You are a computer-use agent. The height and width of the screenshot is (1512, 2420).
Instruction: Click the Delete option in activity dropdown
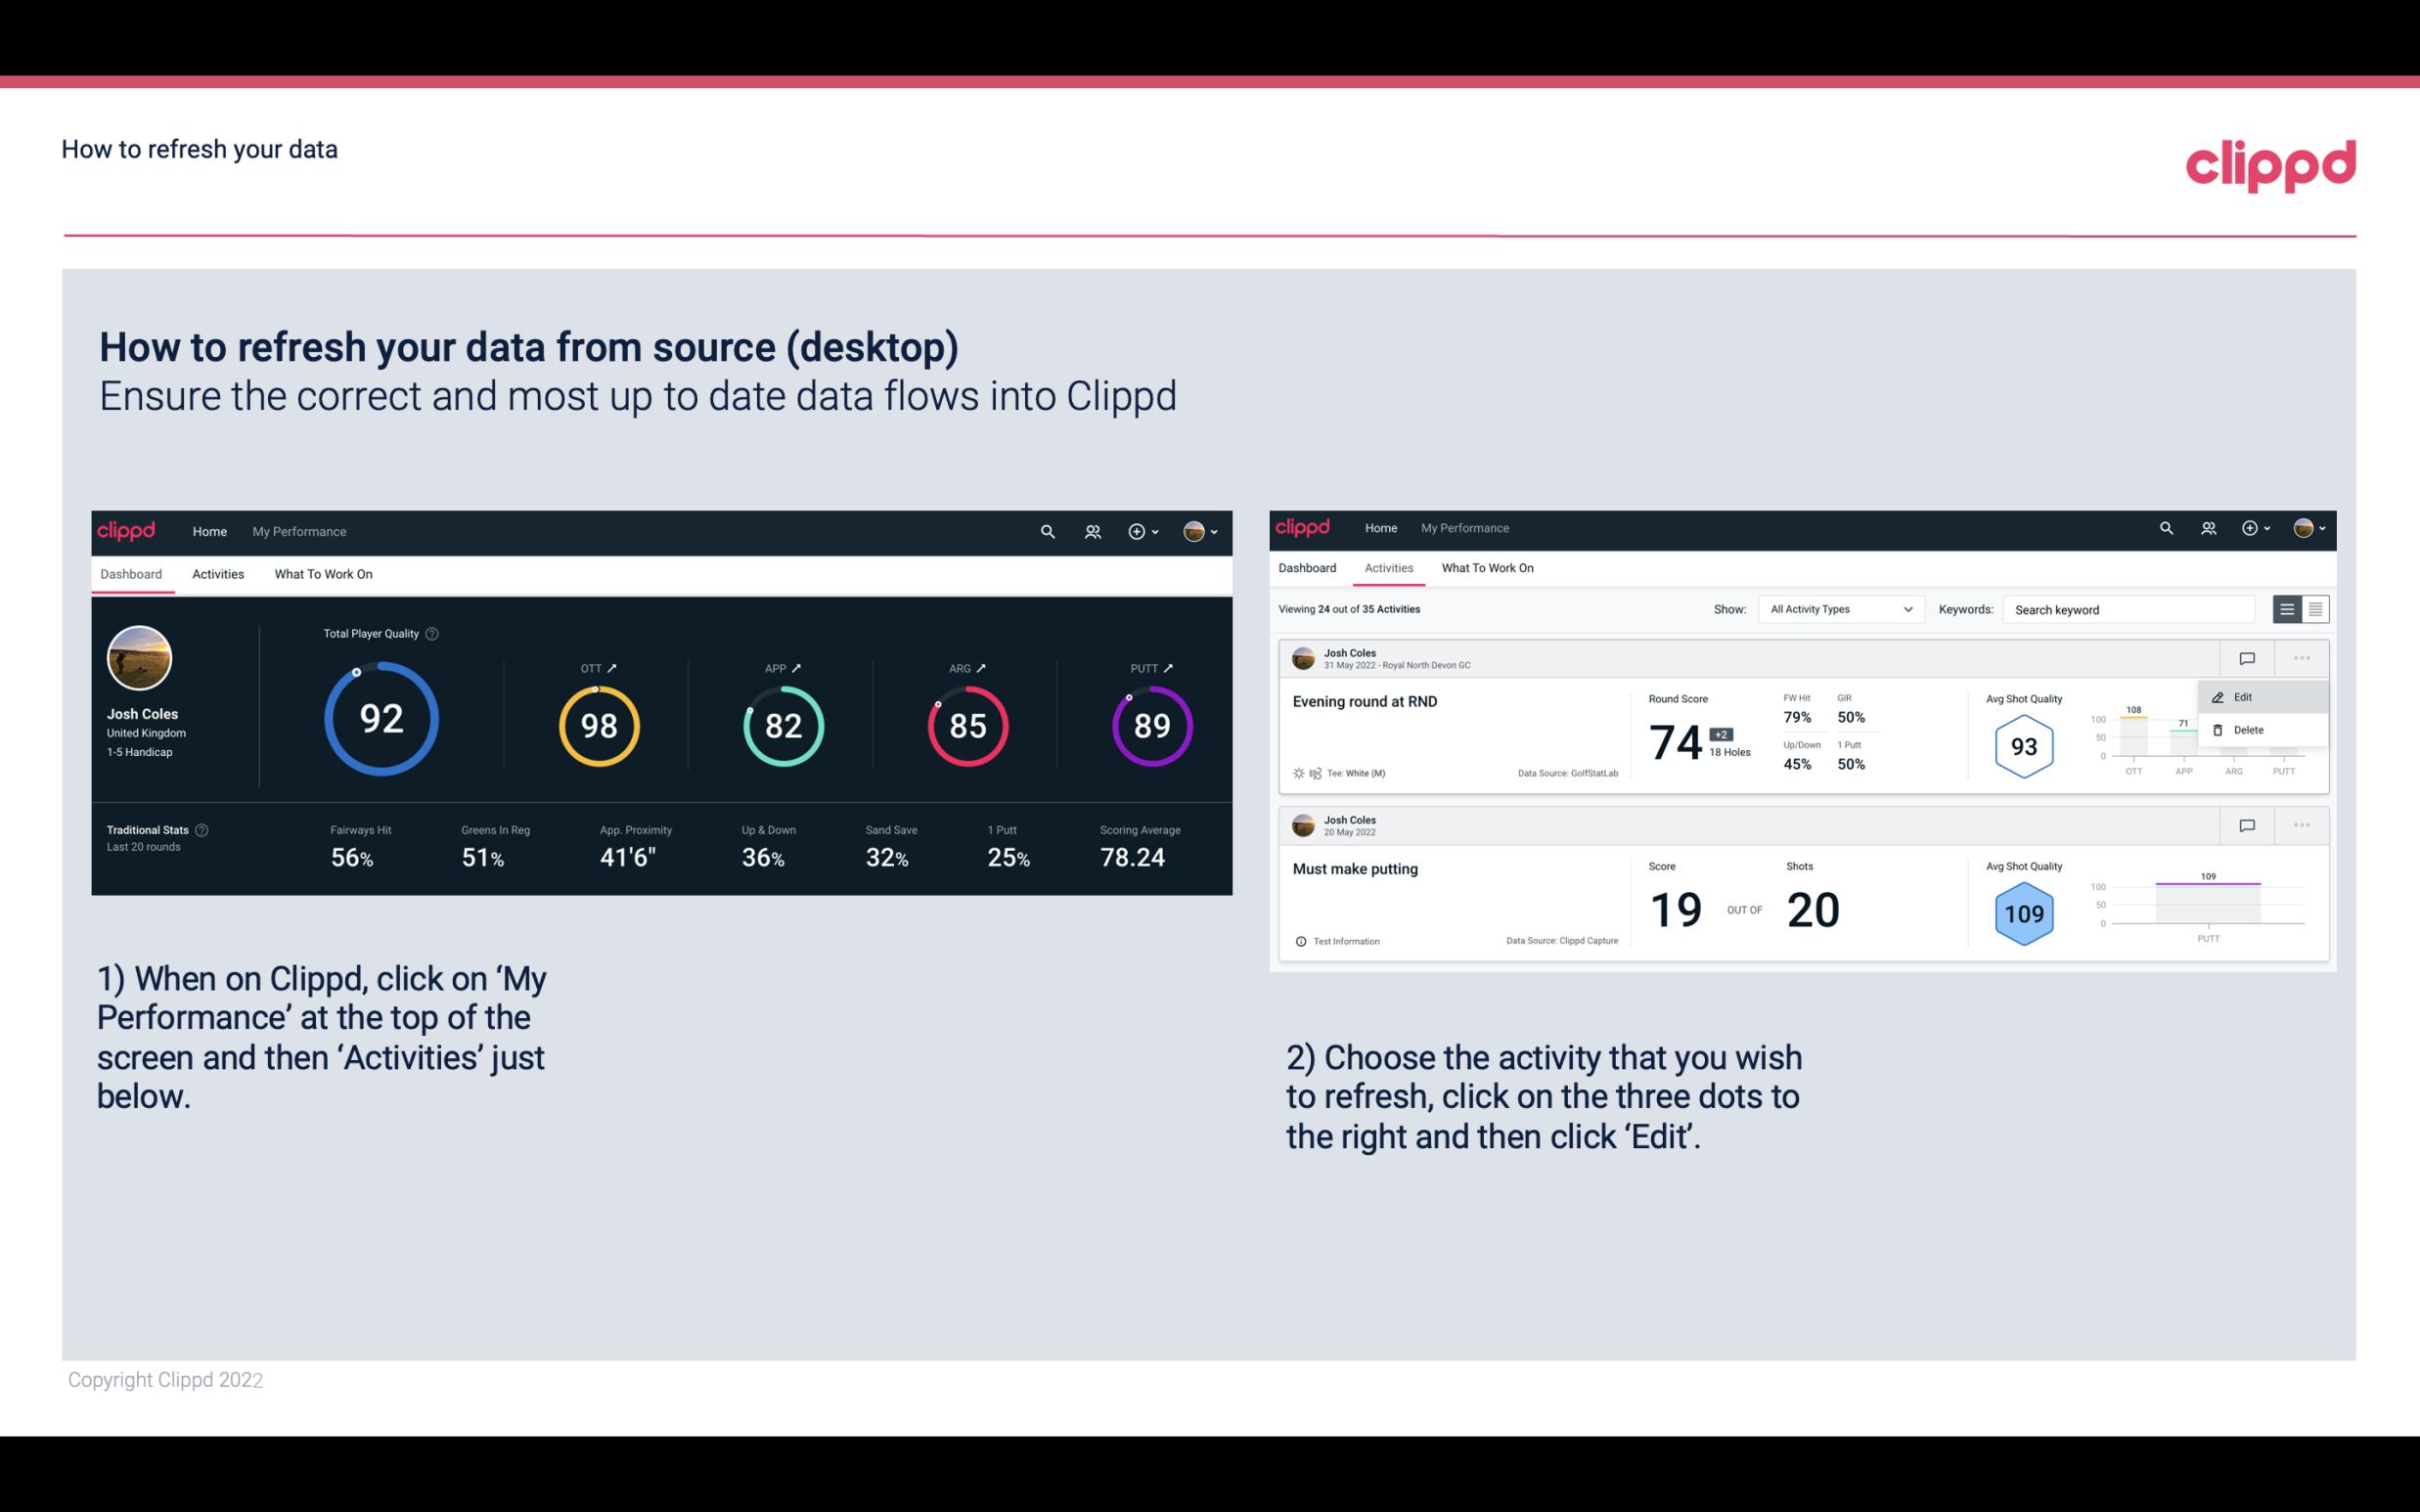tap(2249, 730)
